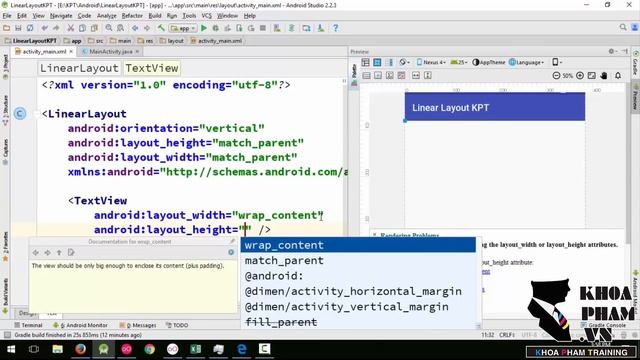Open Firefox from the taskbar
This screenshot has height=360, width=640.
coord(80,349)
